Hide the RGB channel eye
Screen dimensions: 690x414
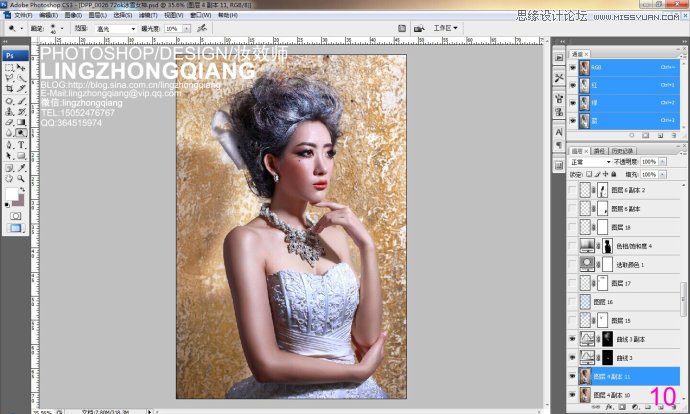[573, 68]
